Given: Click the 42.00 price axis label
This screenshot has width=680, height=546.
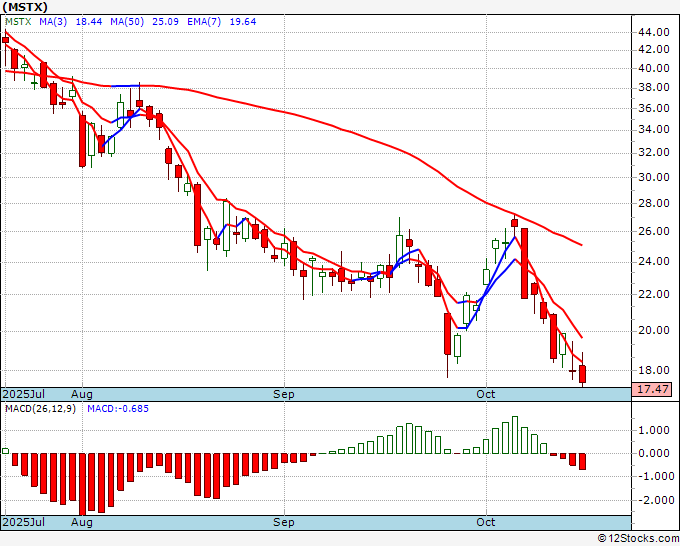Looking at the screenshot, I should [654, 49].
